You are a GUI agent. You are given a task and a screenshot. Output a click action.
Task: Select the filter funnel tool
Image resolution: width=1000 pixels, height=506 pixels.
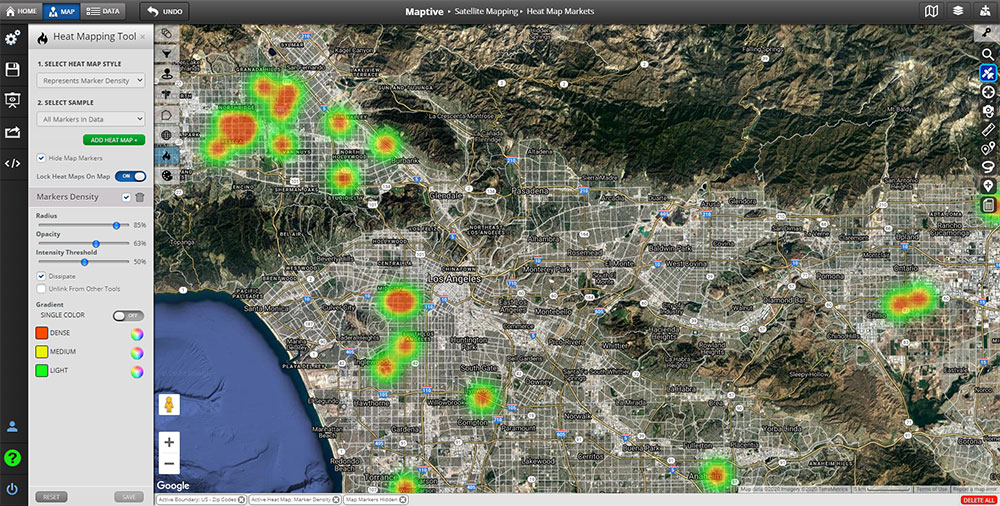tap(166, 53)
